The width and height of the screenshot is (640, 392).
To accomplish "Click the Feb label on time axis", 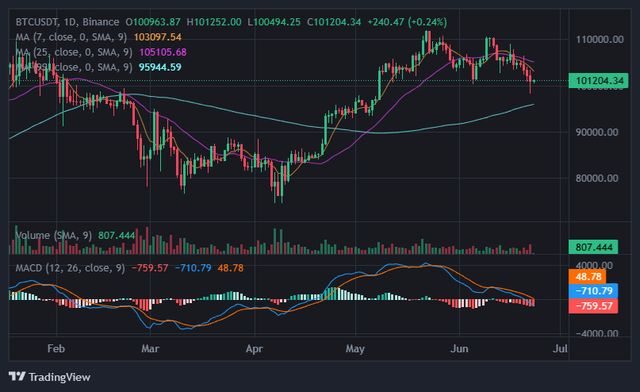I will [56, 349].
